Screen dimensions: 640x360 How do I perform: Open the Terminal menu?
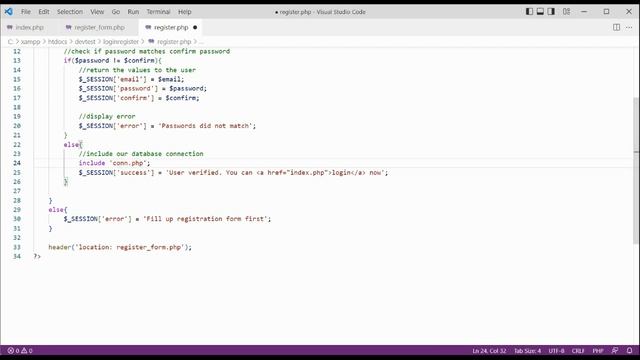click(158, 12)
